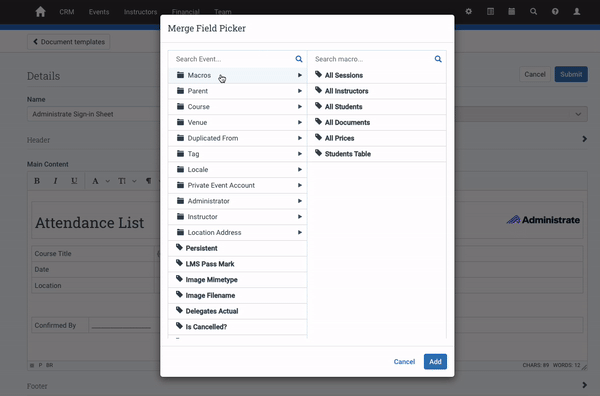Viewport: 600px width, 396px height.
Task: Expand the Administrator folder
Action: tap(237, 201)
